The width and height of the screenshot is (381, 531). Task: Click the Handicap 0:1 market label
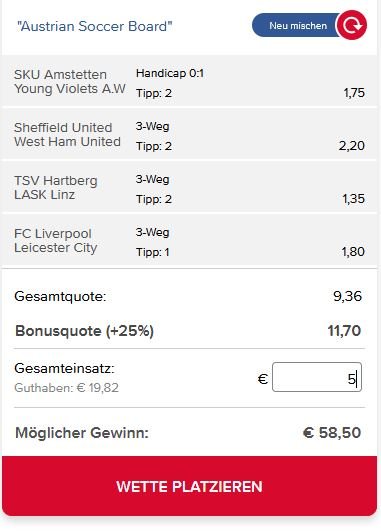[x=170, y=73]
